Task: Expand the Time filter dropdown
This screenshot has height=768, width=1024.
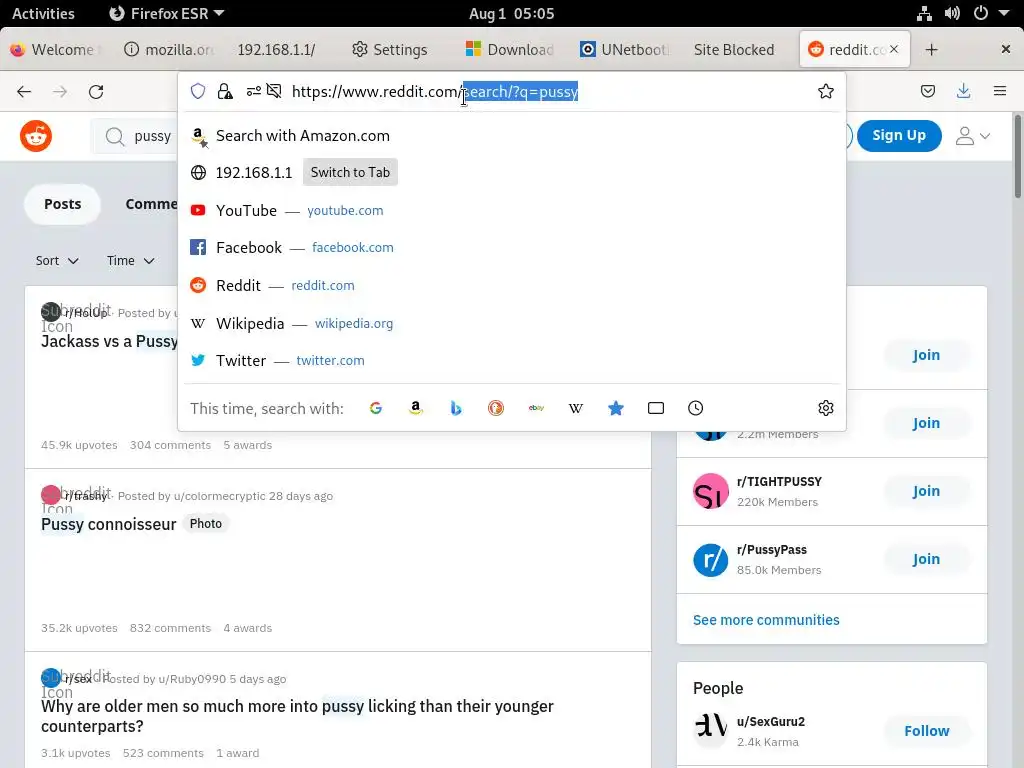Action: point(131,261)
